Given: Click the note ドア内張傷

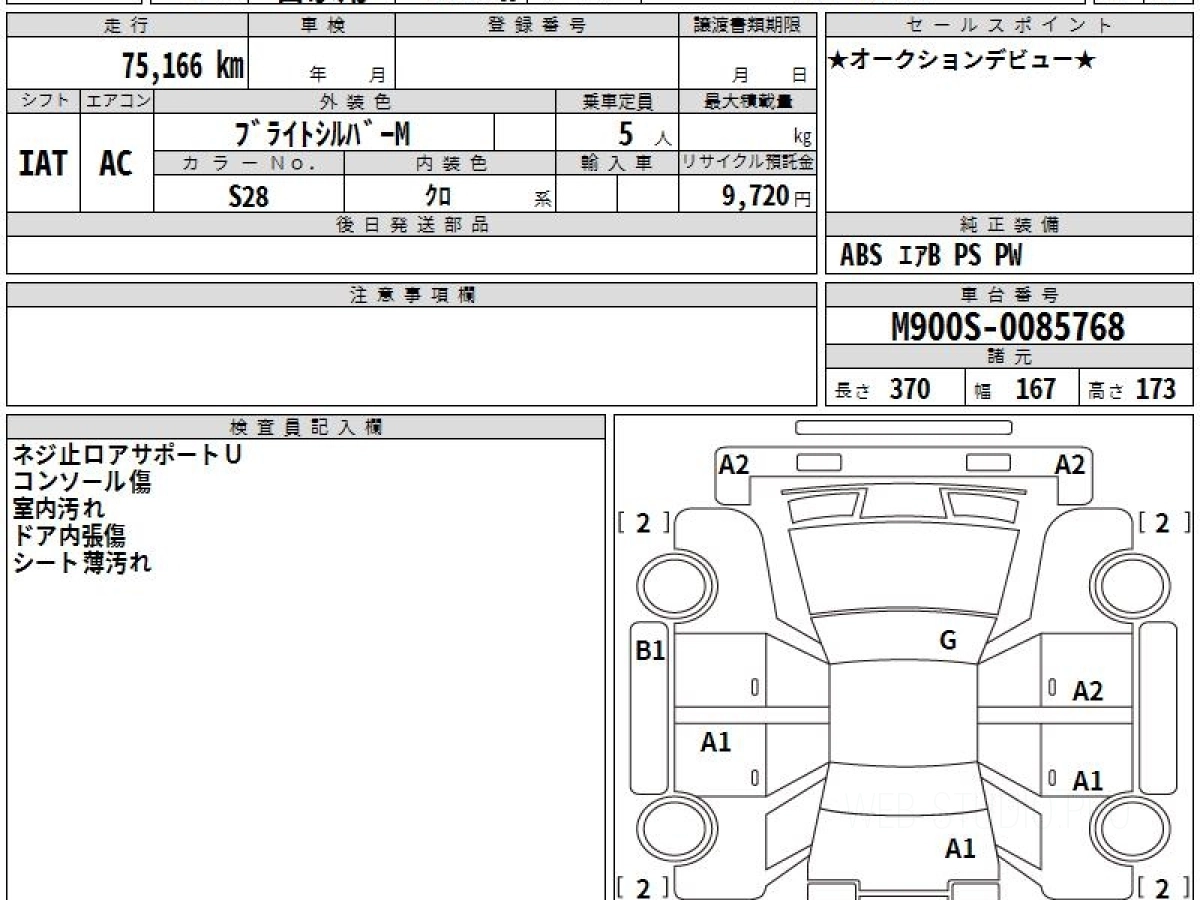Looking at the screenshot, I should coord(69,535).
